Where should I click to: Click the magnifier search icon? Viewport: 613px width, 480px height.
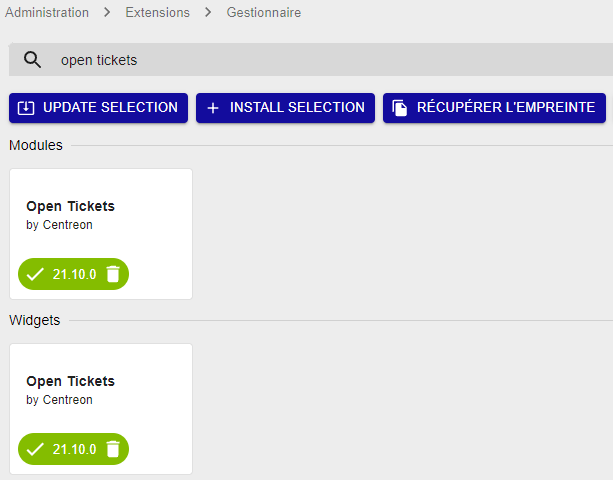pos(33,60)
